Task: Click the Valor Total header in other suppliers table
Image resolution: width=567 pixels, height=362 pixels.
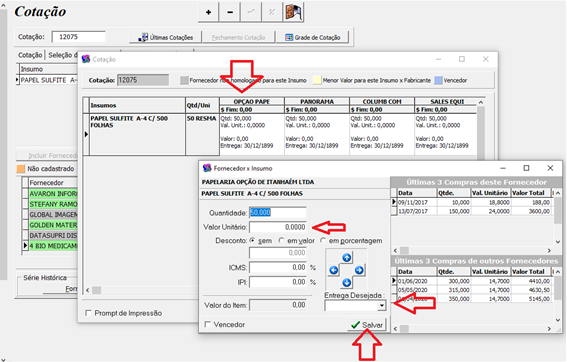Action: point(530,272)
